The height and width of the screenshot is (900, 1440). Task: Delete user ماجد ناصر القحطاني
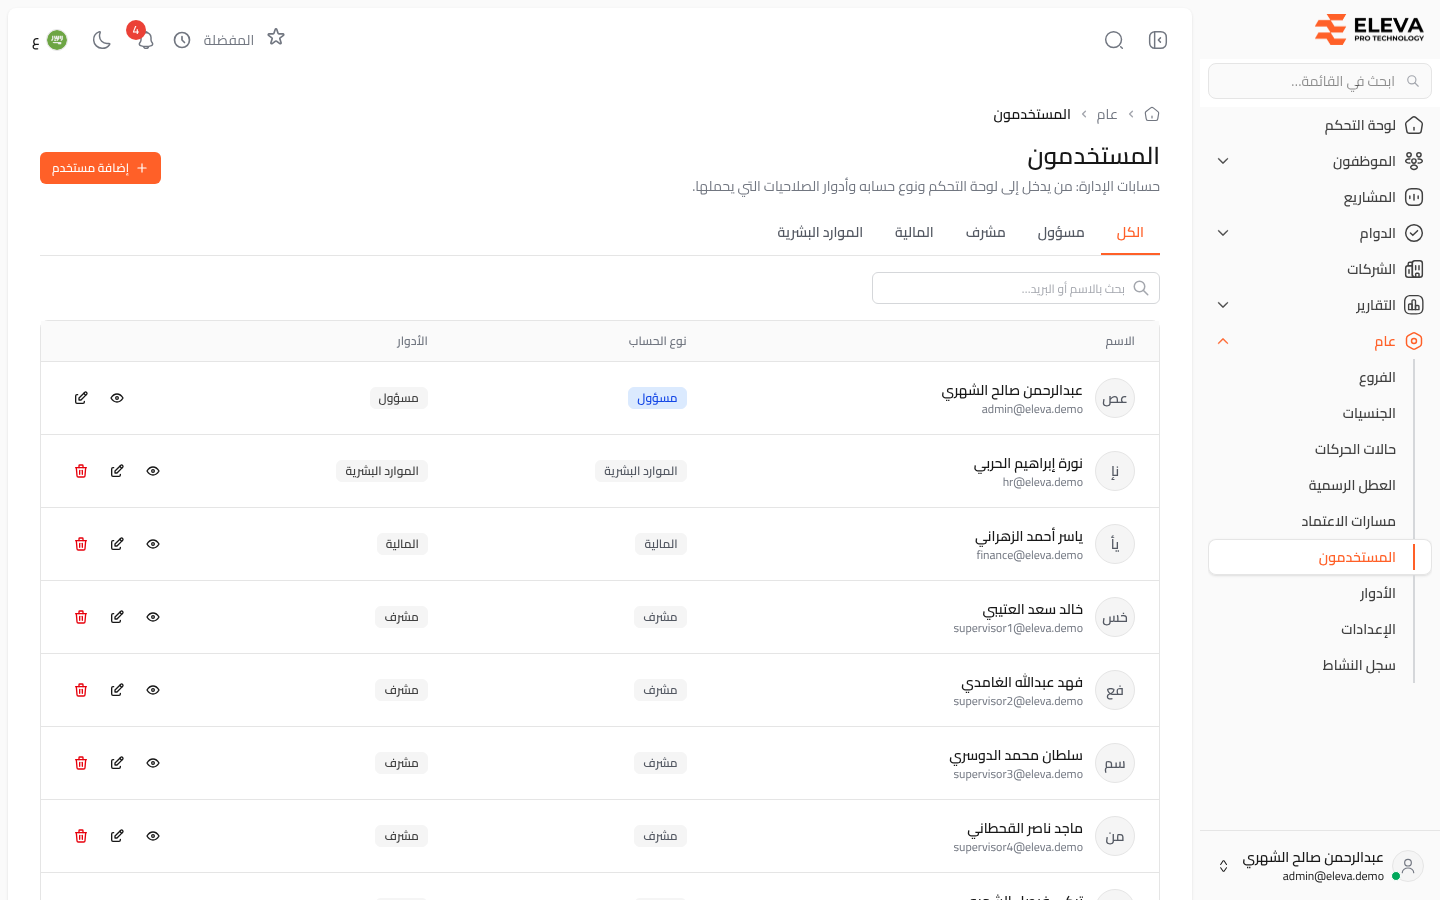[x=81, y=836]
